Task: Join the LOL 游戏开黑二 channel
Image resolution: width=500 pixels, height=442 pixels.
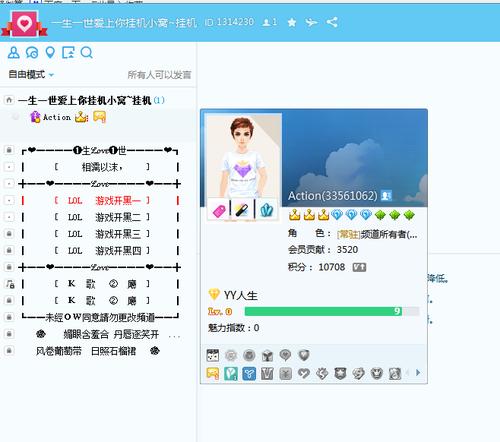Action: coord(100,217)
